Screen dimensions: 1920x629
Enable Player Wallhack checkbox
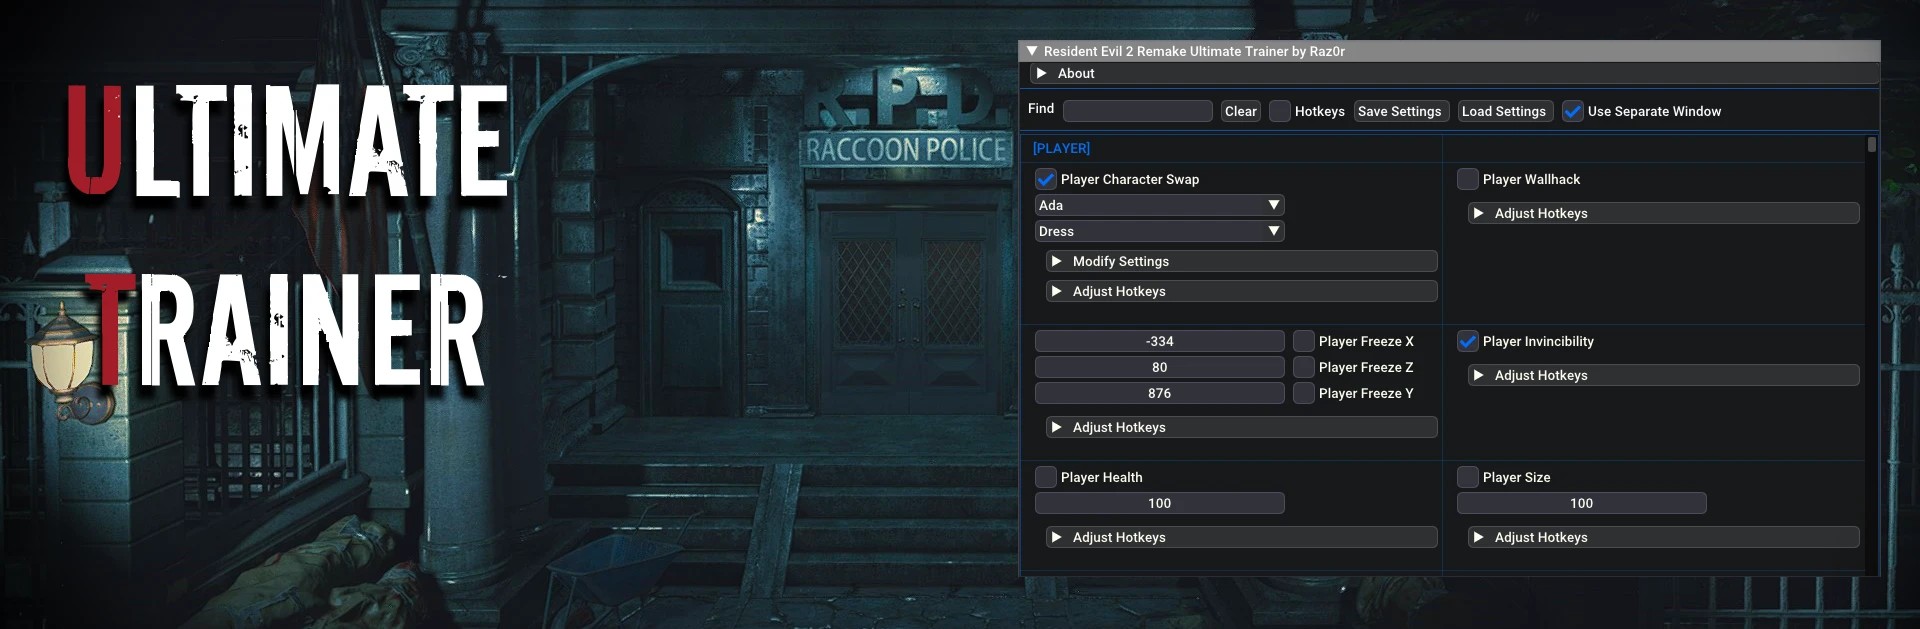point(1468,179)
